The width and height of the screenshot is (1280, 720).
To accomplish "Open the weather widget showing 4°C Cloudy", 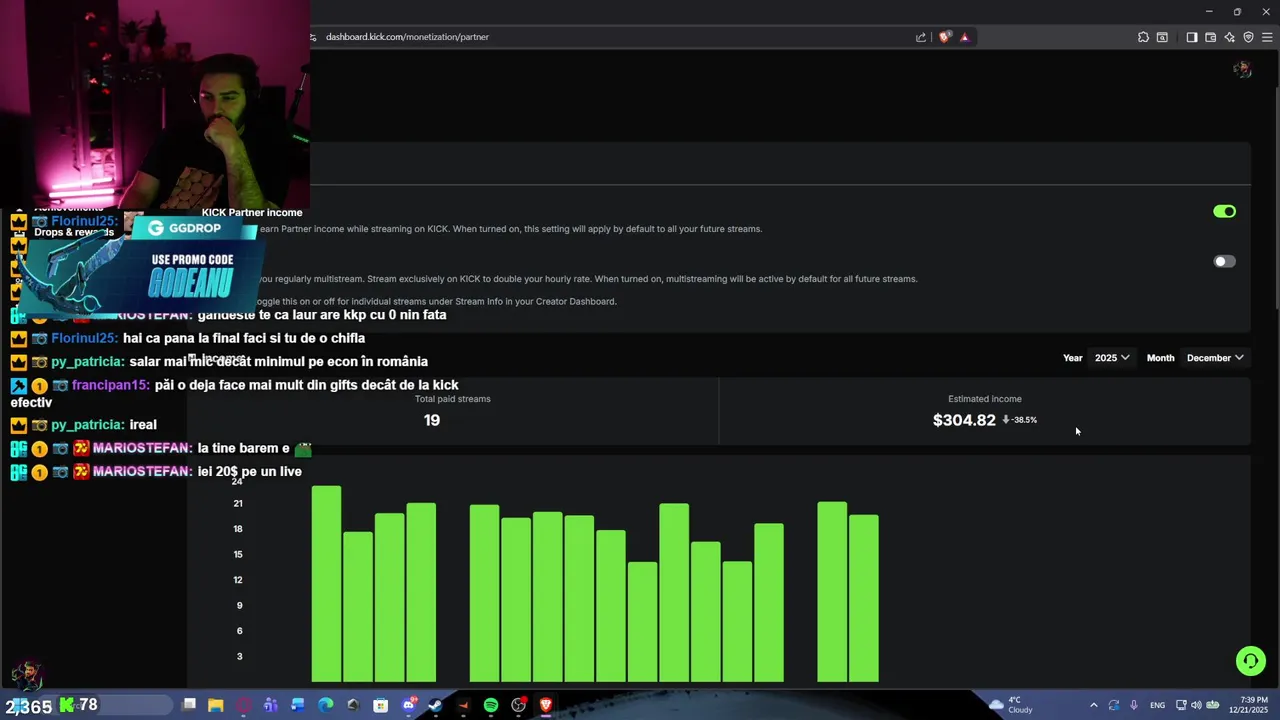I will tap(1010, 705).
